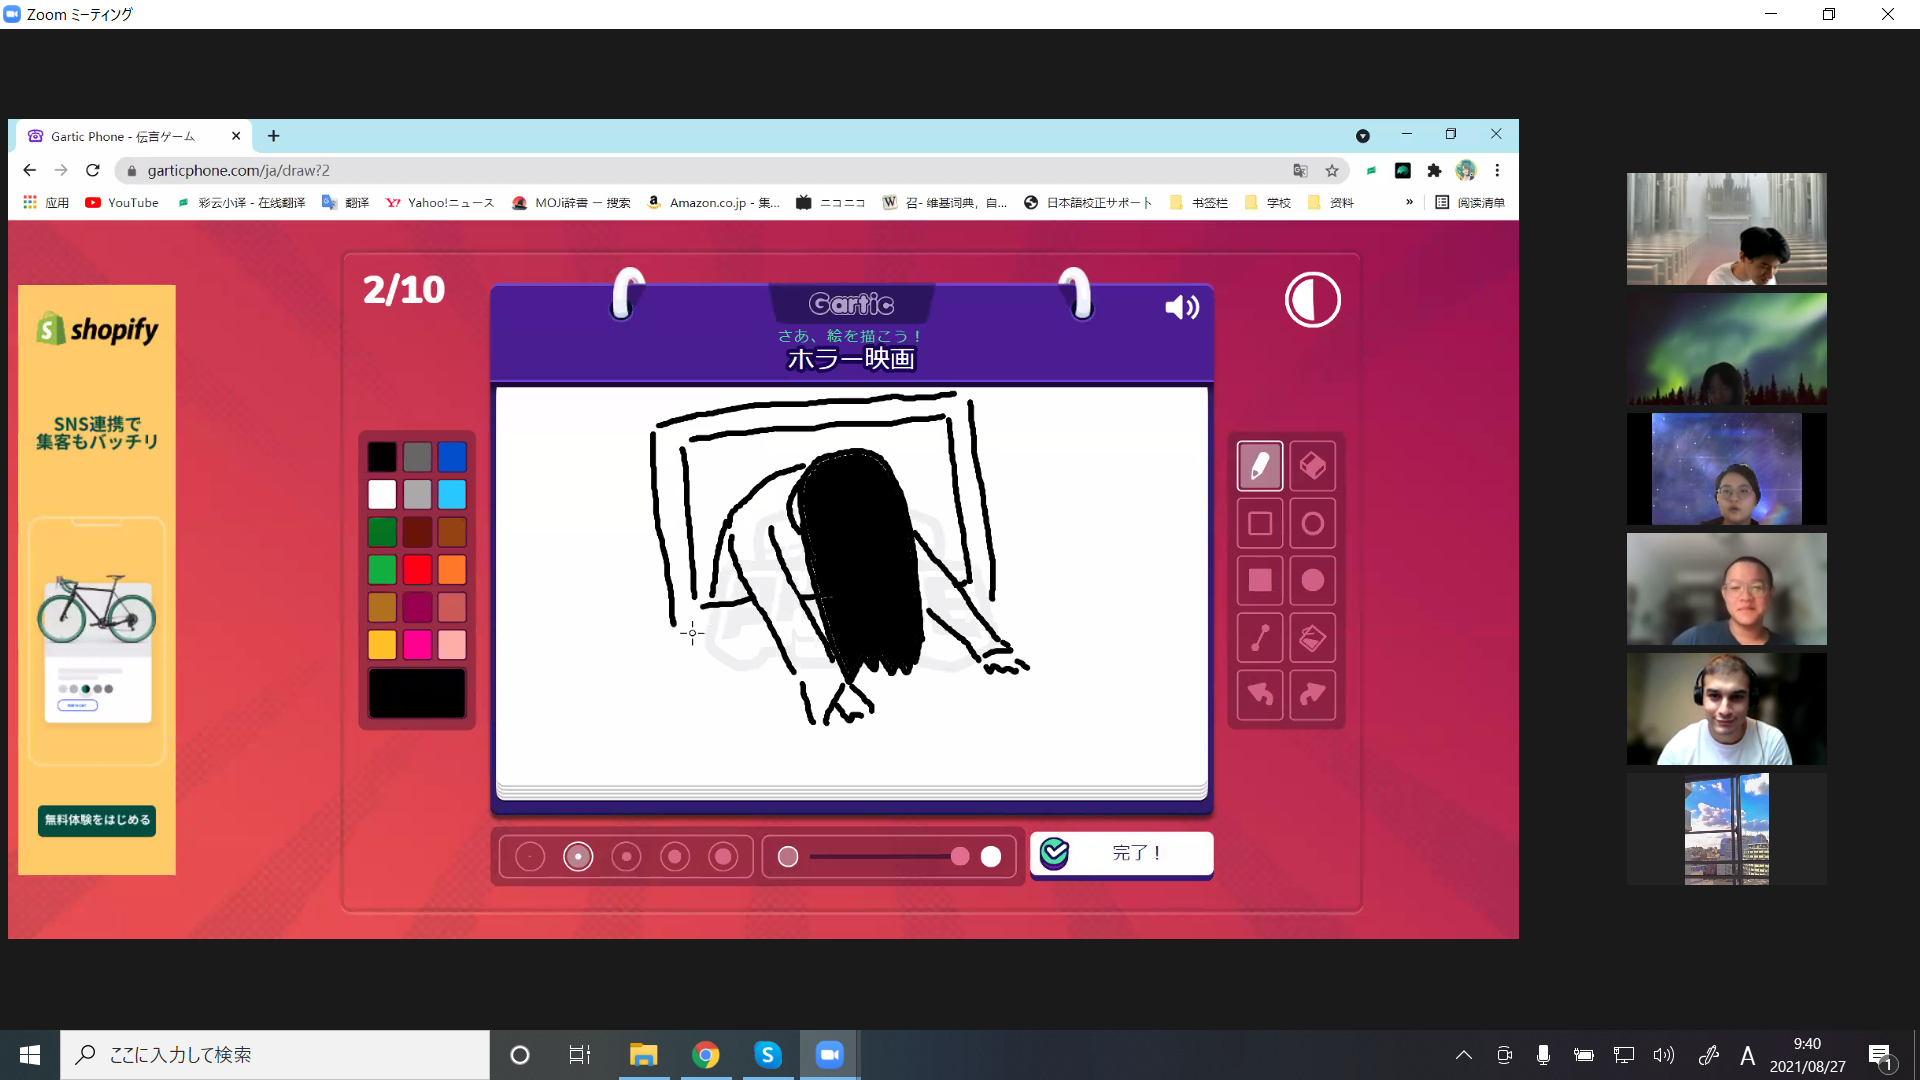1920x1080 pixels.
Task: Open Chrome from the taskbar
Action: click(706, 1055)
